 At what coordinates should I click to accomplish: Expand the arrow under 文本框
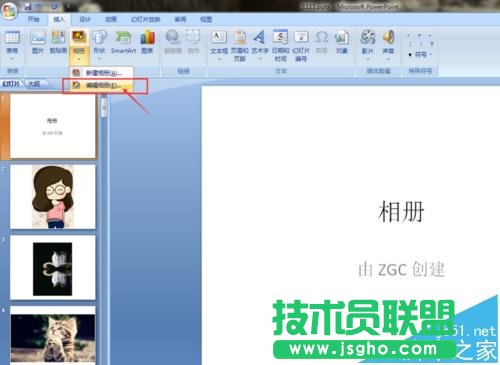pos(219,59)
